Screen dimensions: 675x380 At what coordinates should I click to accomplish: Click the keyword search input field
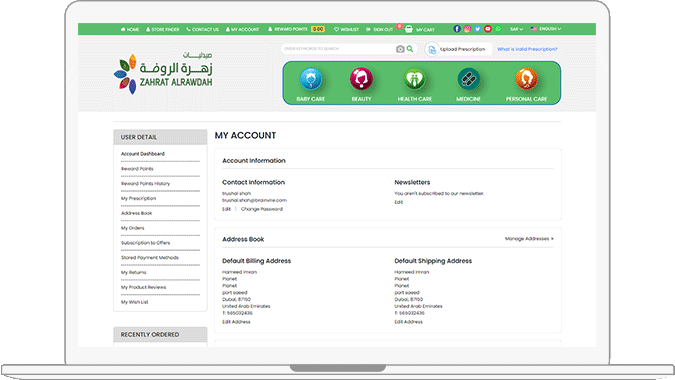(x=338, y=49)
